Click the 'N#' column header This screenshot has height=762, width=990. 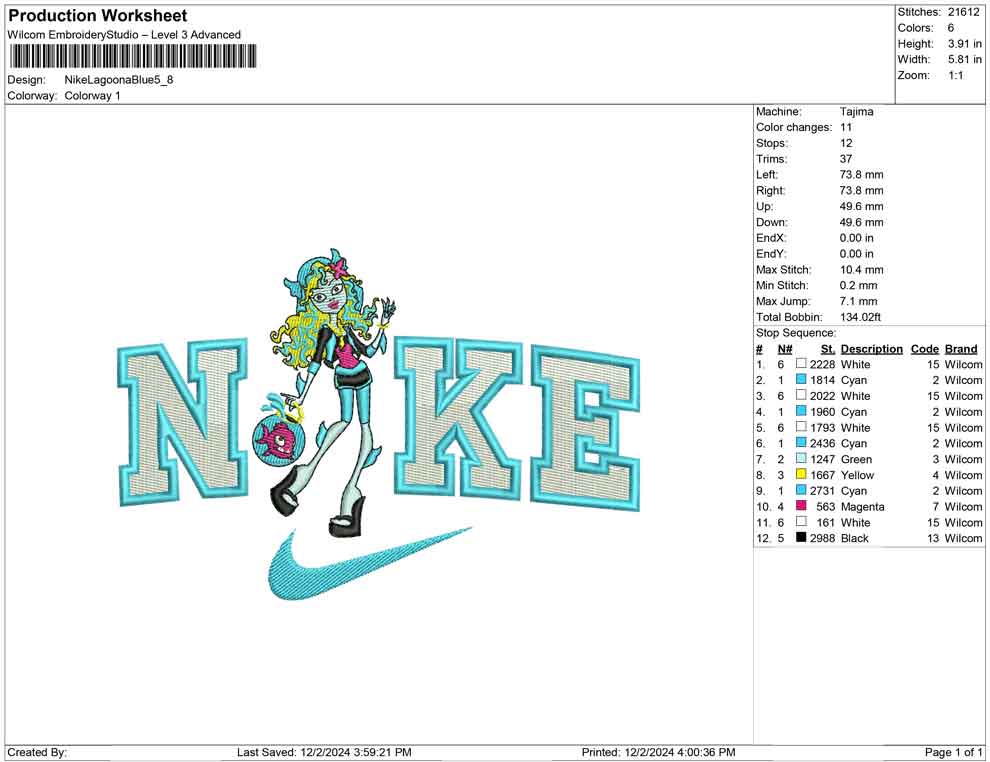(785, 349)
